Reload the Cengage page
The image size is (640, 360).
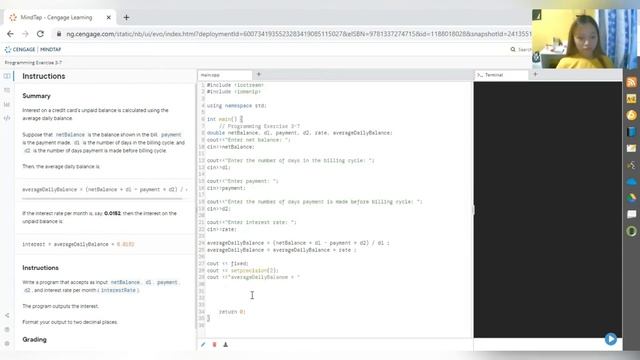(x=40, y=34)
